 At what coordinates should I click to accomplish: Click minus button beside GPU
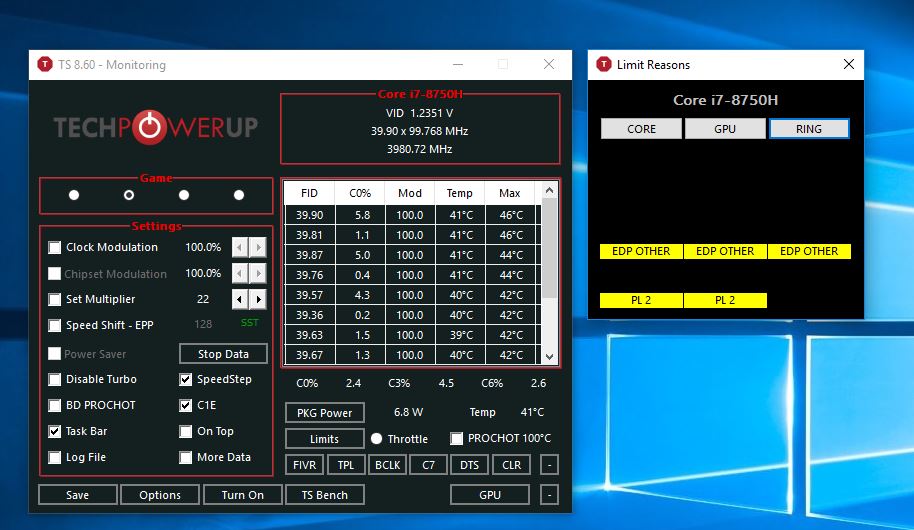[x=550, y=494]
